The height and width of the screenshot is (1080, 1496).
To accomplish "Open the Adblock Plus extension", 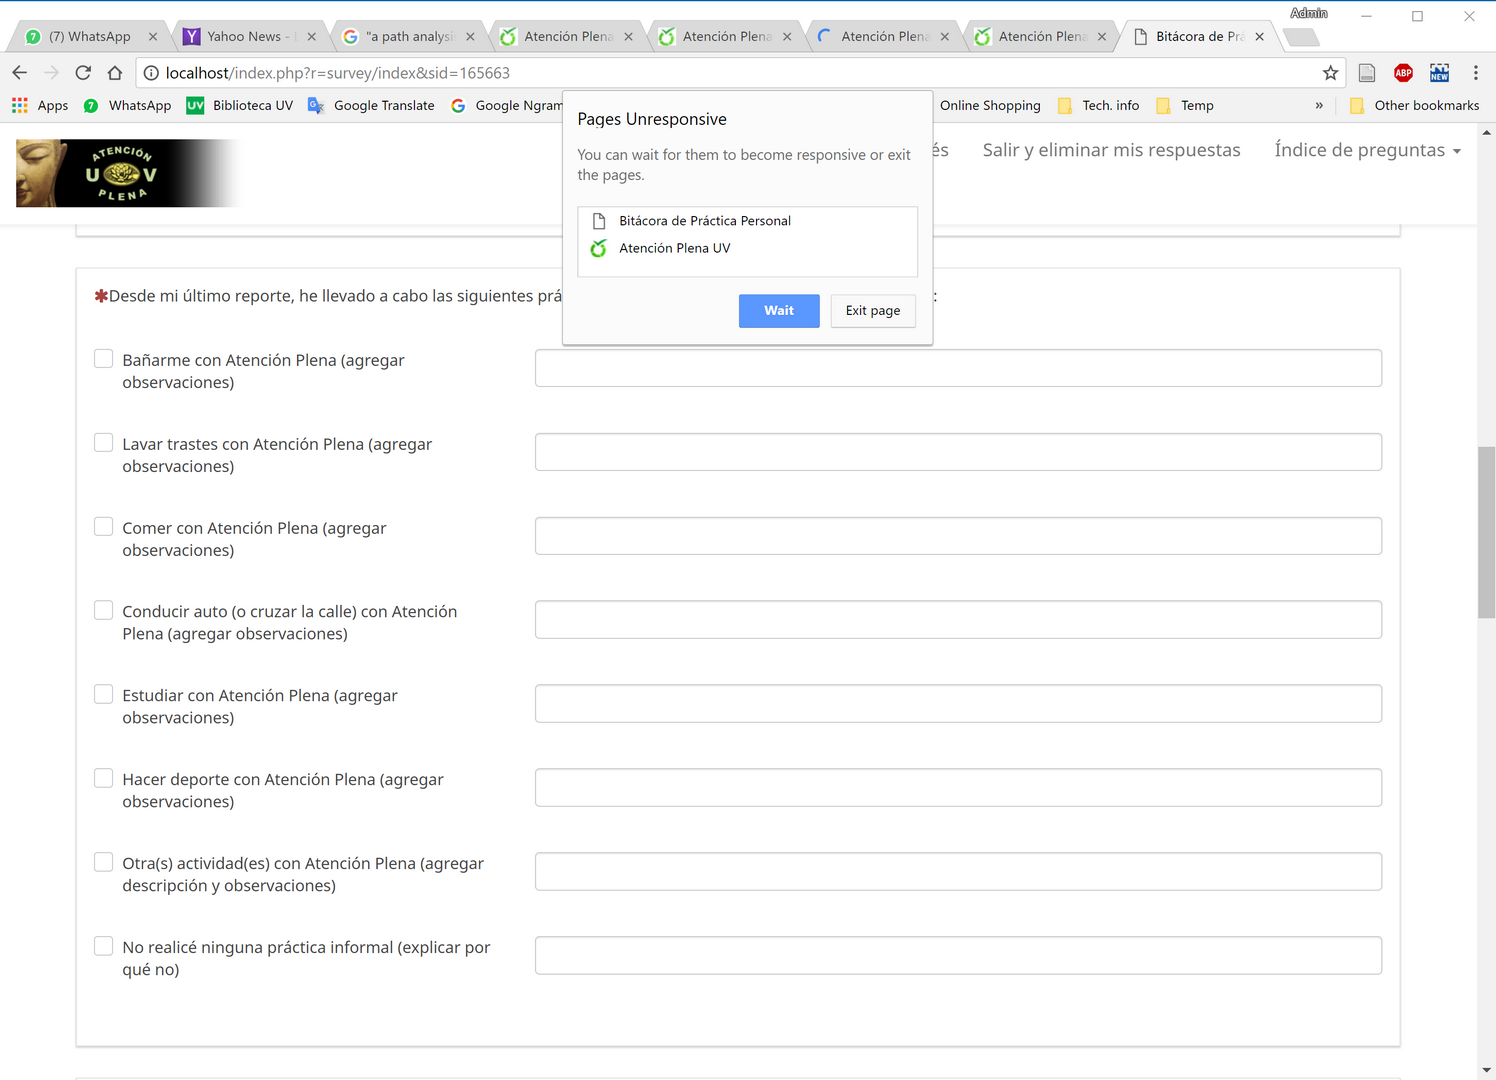I will [1403, 73].
